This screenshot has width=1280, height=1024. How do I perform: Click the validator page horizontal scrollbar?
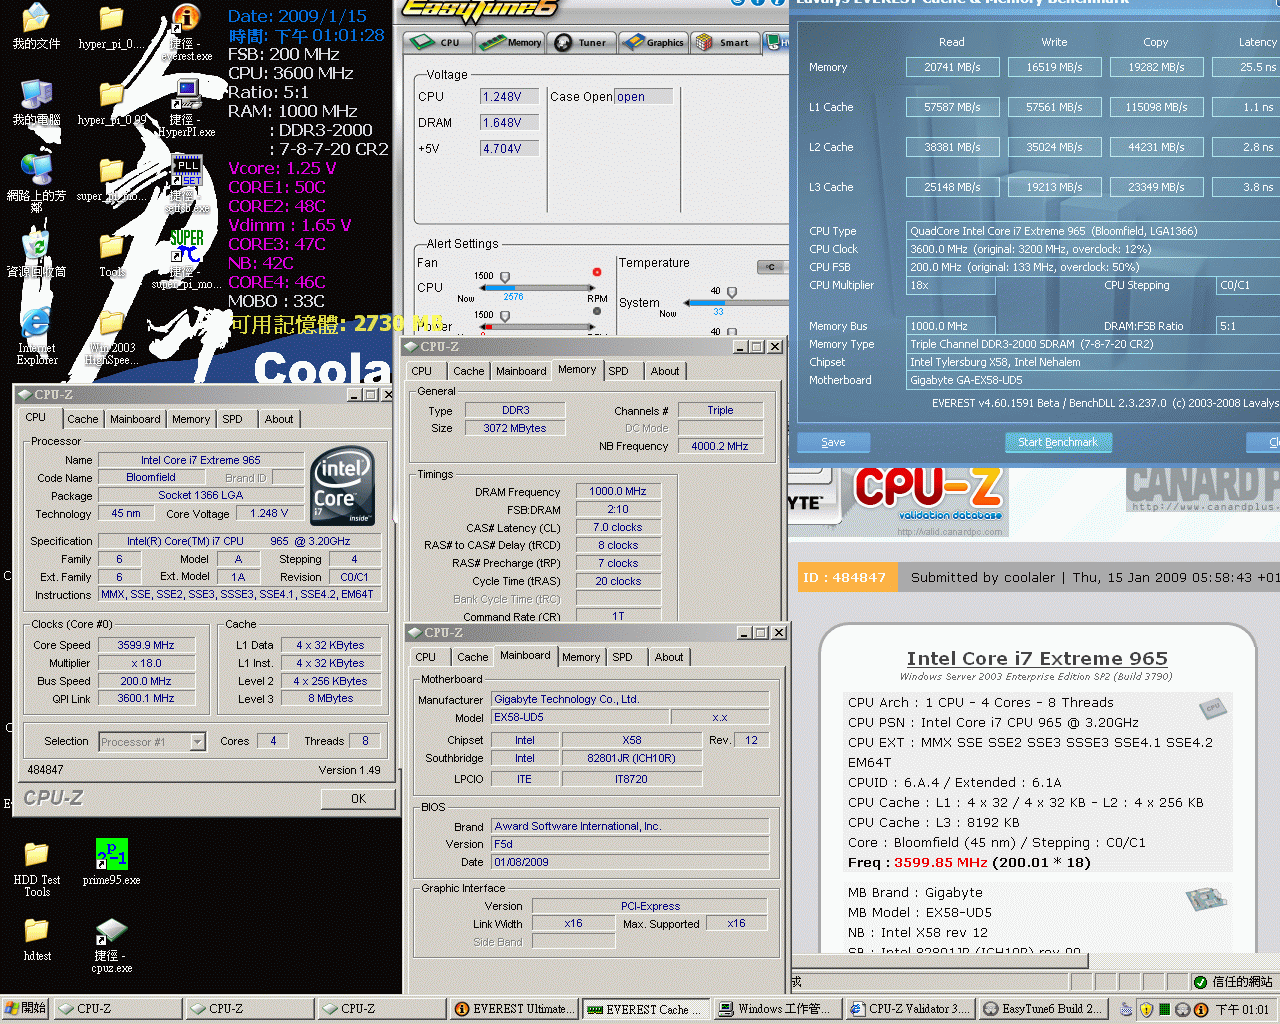[x=939, y=961]
